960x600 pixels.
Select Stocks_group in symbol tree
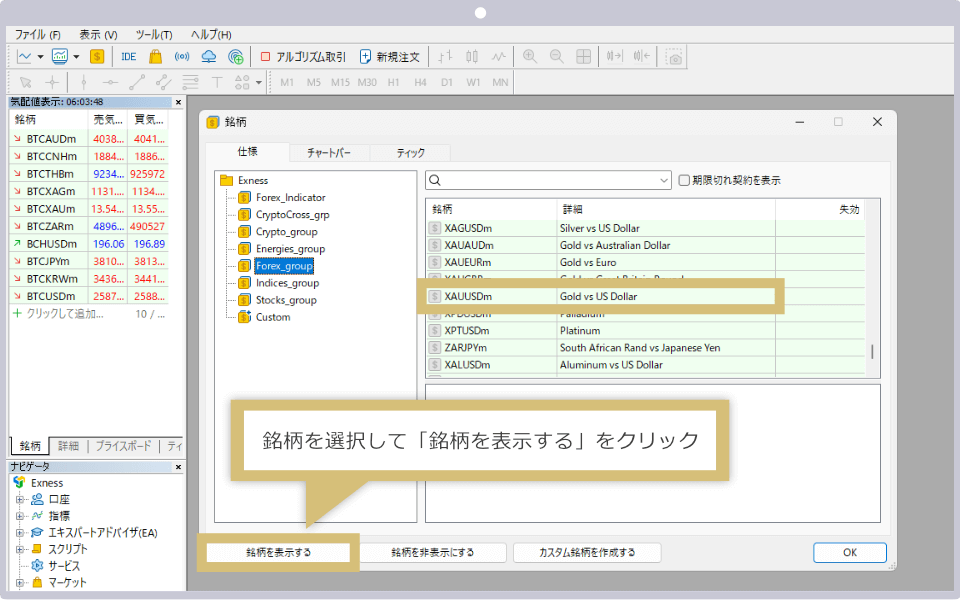coord(286,300)
